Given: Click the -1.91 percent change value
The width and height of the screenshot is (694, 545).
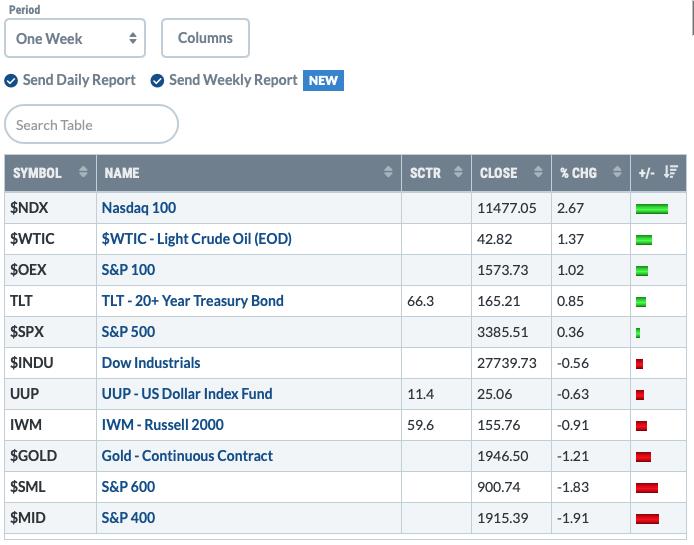Looking at the screenshot, I should click(573, 518).
